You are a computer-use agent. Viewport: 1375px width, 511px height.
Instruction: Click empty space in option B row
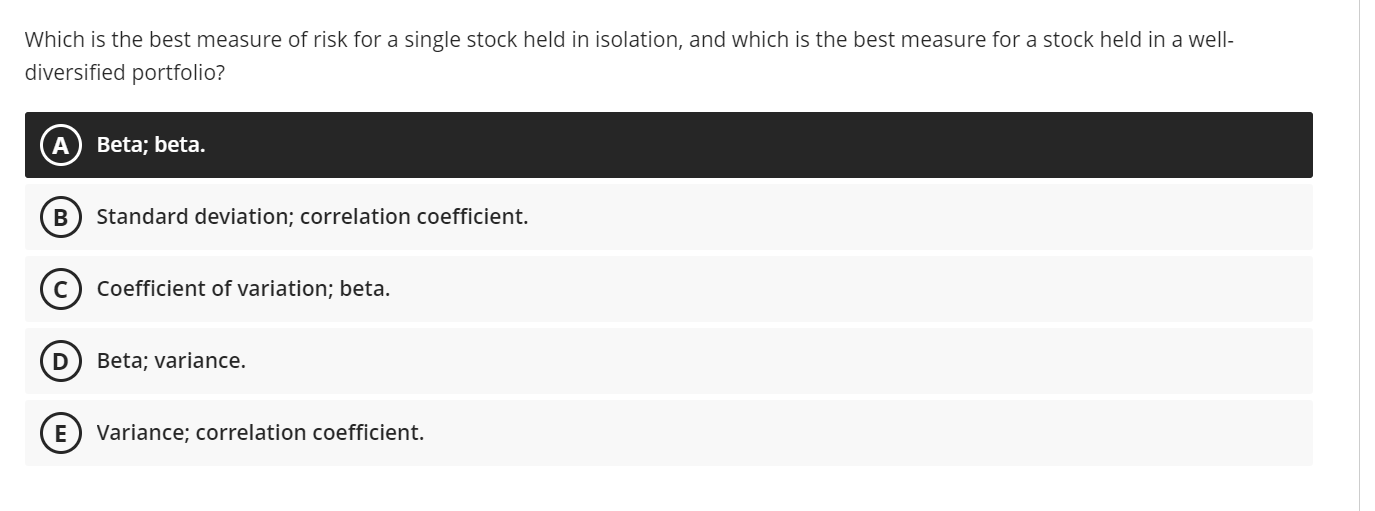coord(900,217)
